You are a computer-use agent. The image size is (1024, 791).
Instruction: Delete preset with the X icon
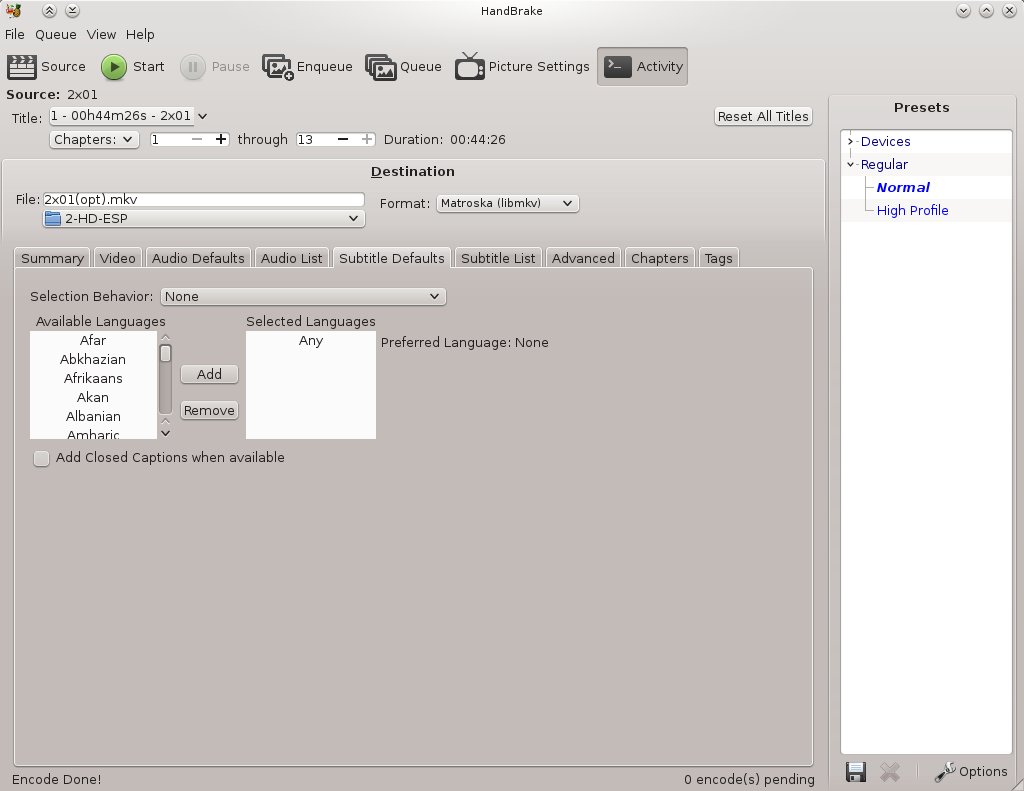889,771
